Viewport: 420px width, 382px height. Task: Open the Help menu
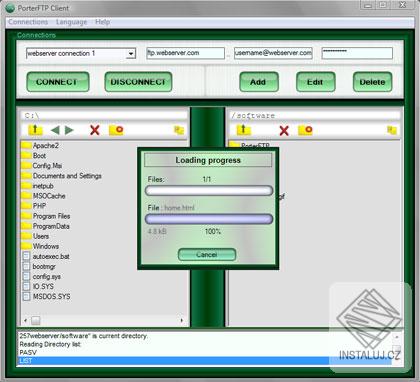102,22
